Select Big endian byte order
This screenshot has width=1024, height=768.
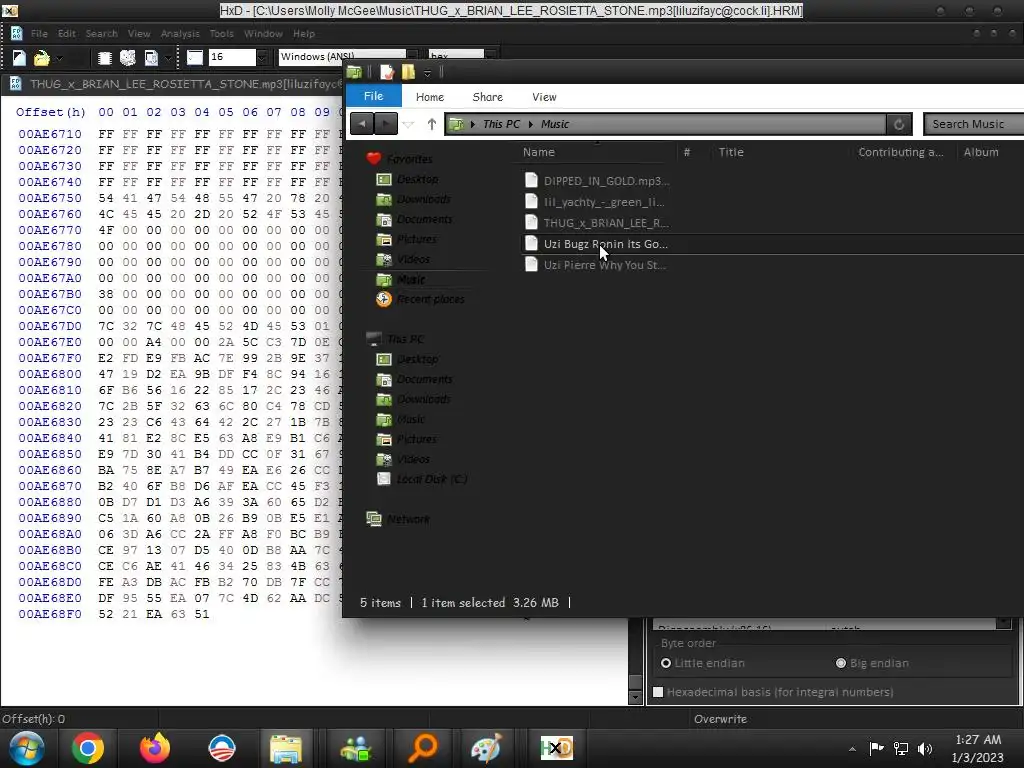pyautogui.click(x=872, y=663)
